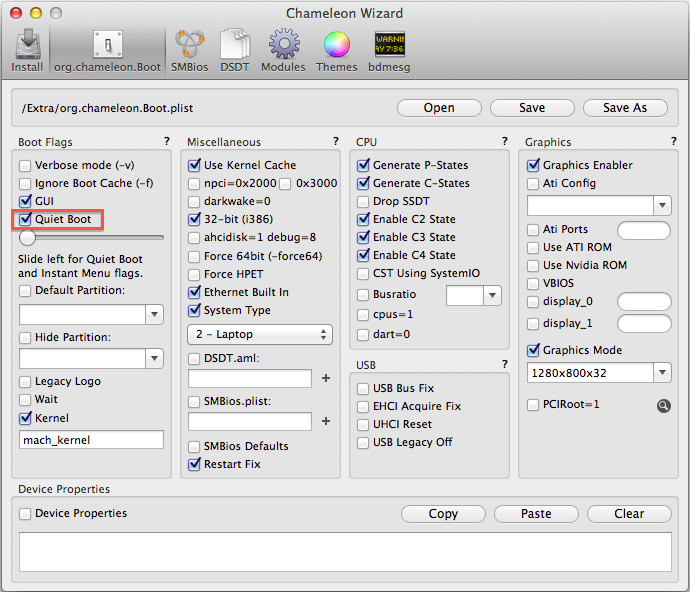Click the Boot Flags help question mark
Image resolution: width=690 pixels, height=592 pixels.
pos(167,141)
